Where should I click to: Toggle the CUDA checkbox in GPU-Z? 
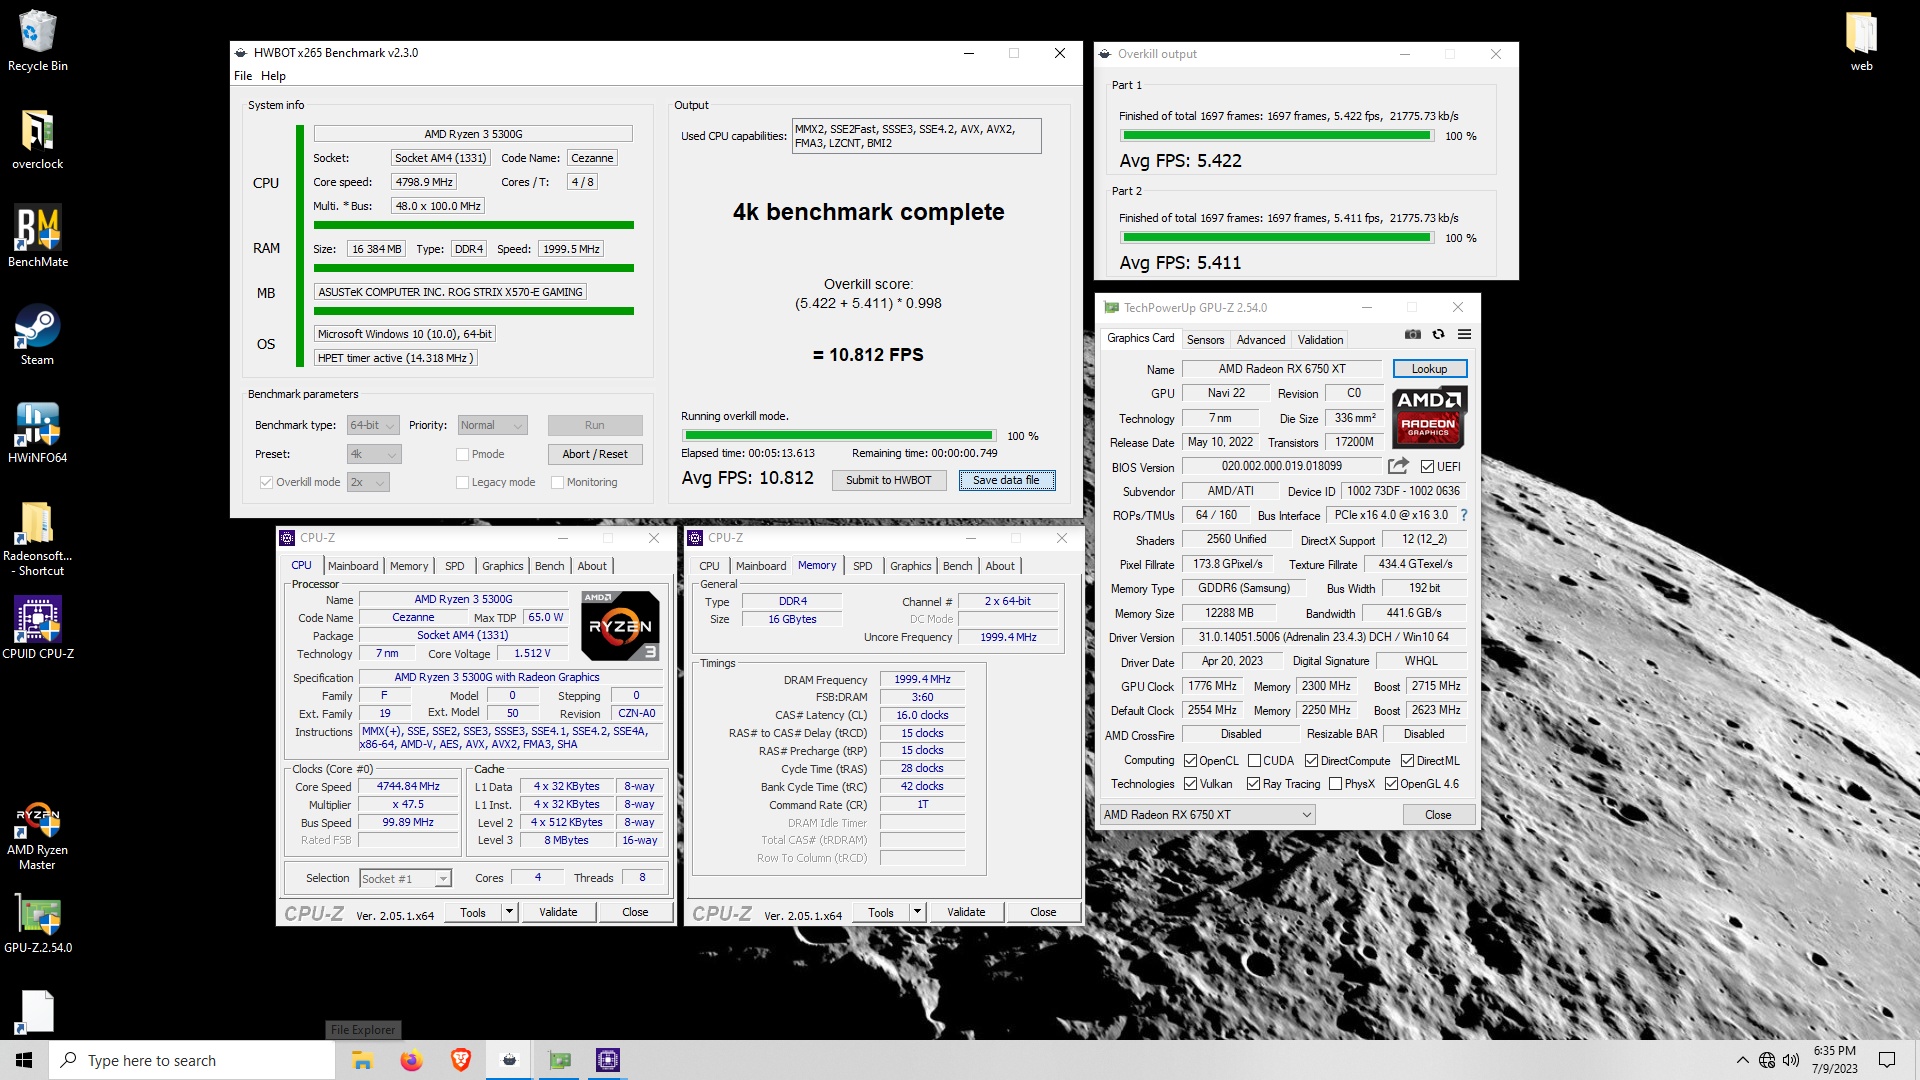tap(1253, 761)
